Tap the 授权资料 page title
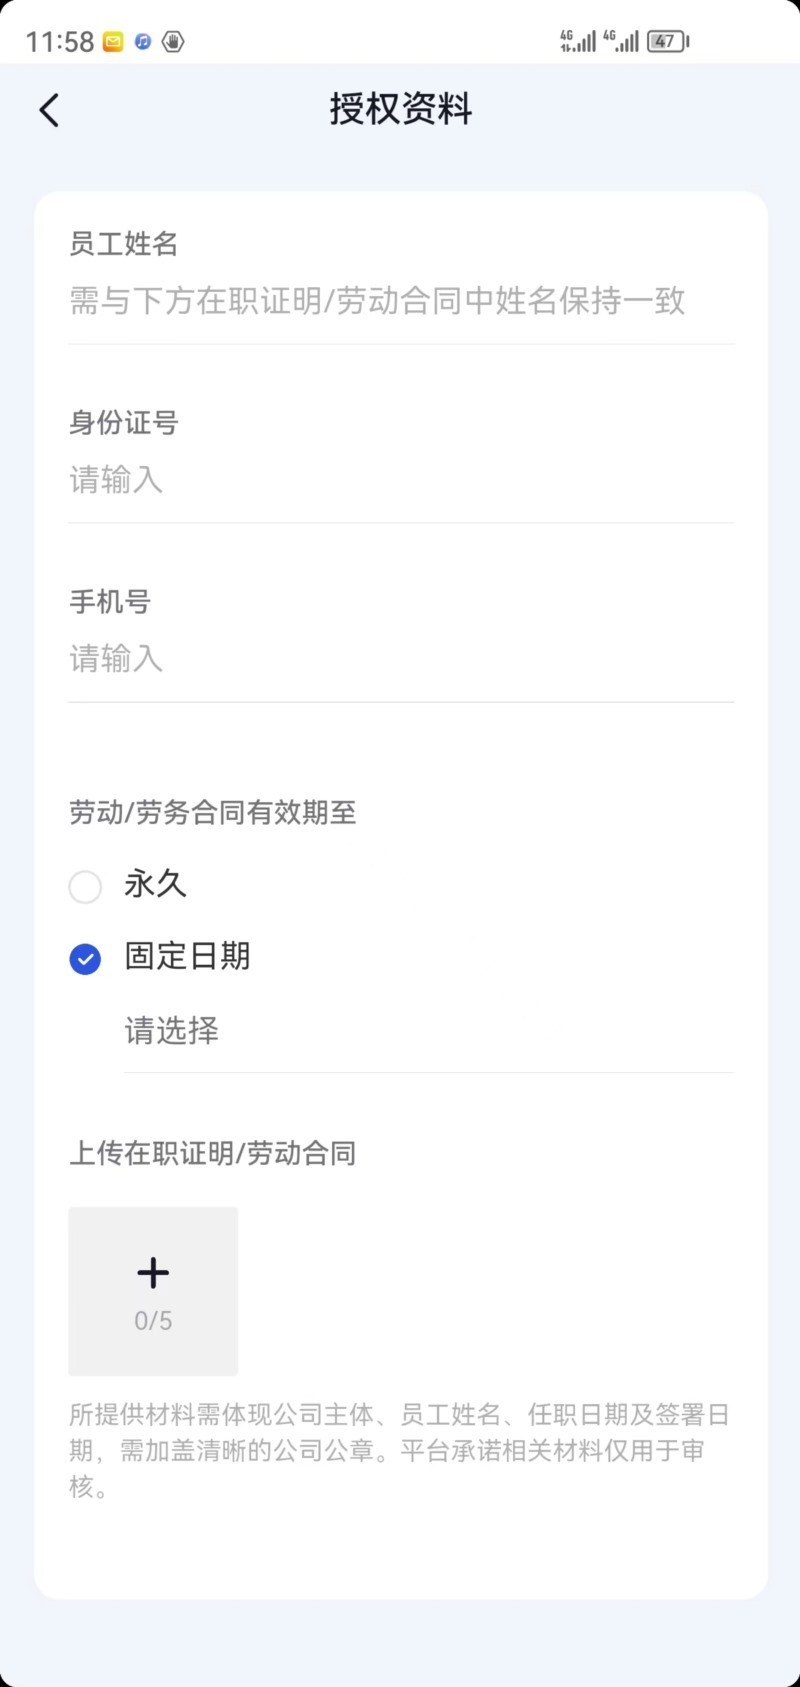 pyautogui.click(x=400, y=109)
